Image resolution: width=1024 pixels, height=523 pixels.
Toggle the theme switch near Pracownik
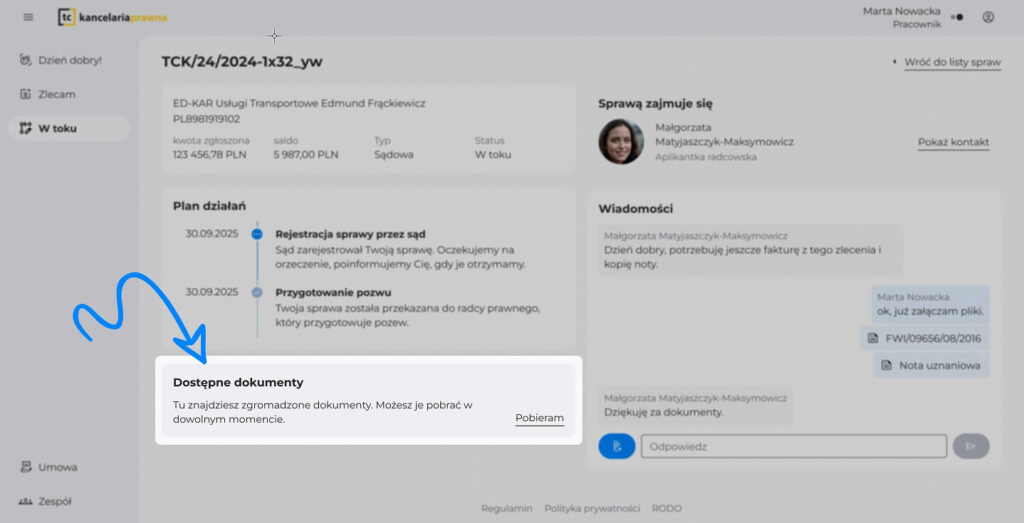point(957,17)
